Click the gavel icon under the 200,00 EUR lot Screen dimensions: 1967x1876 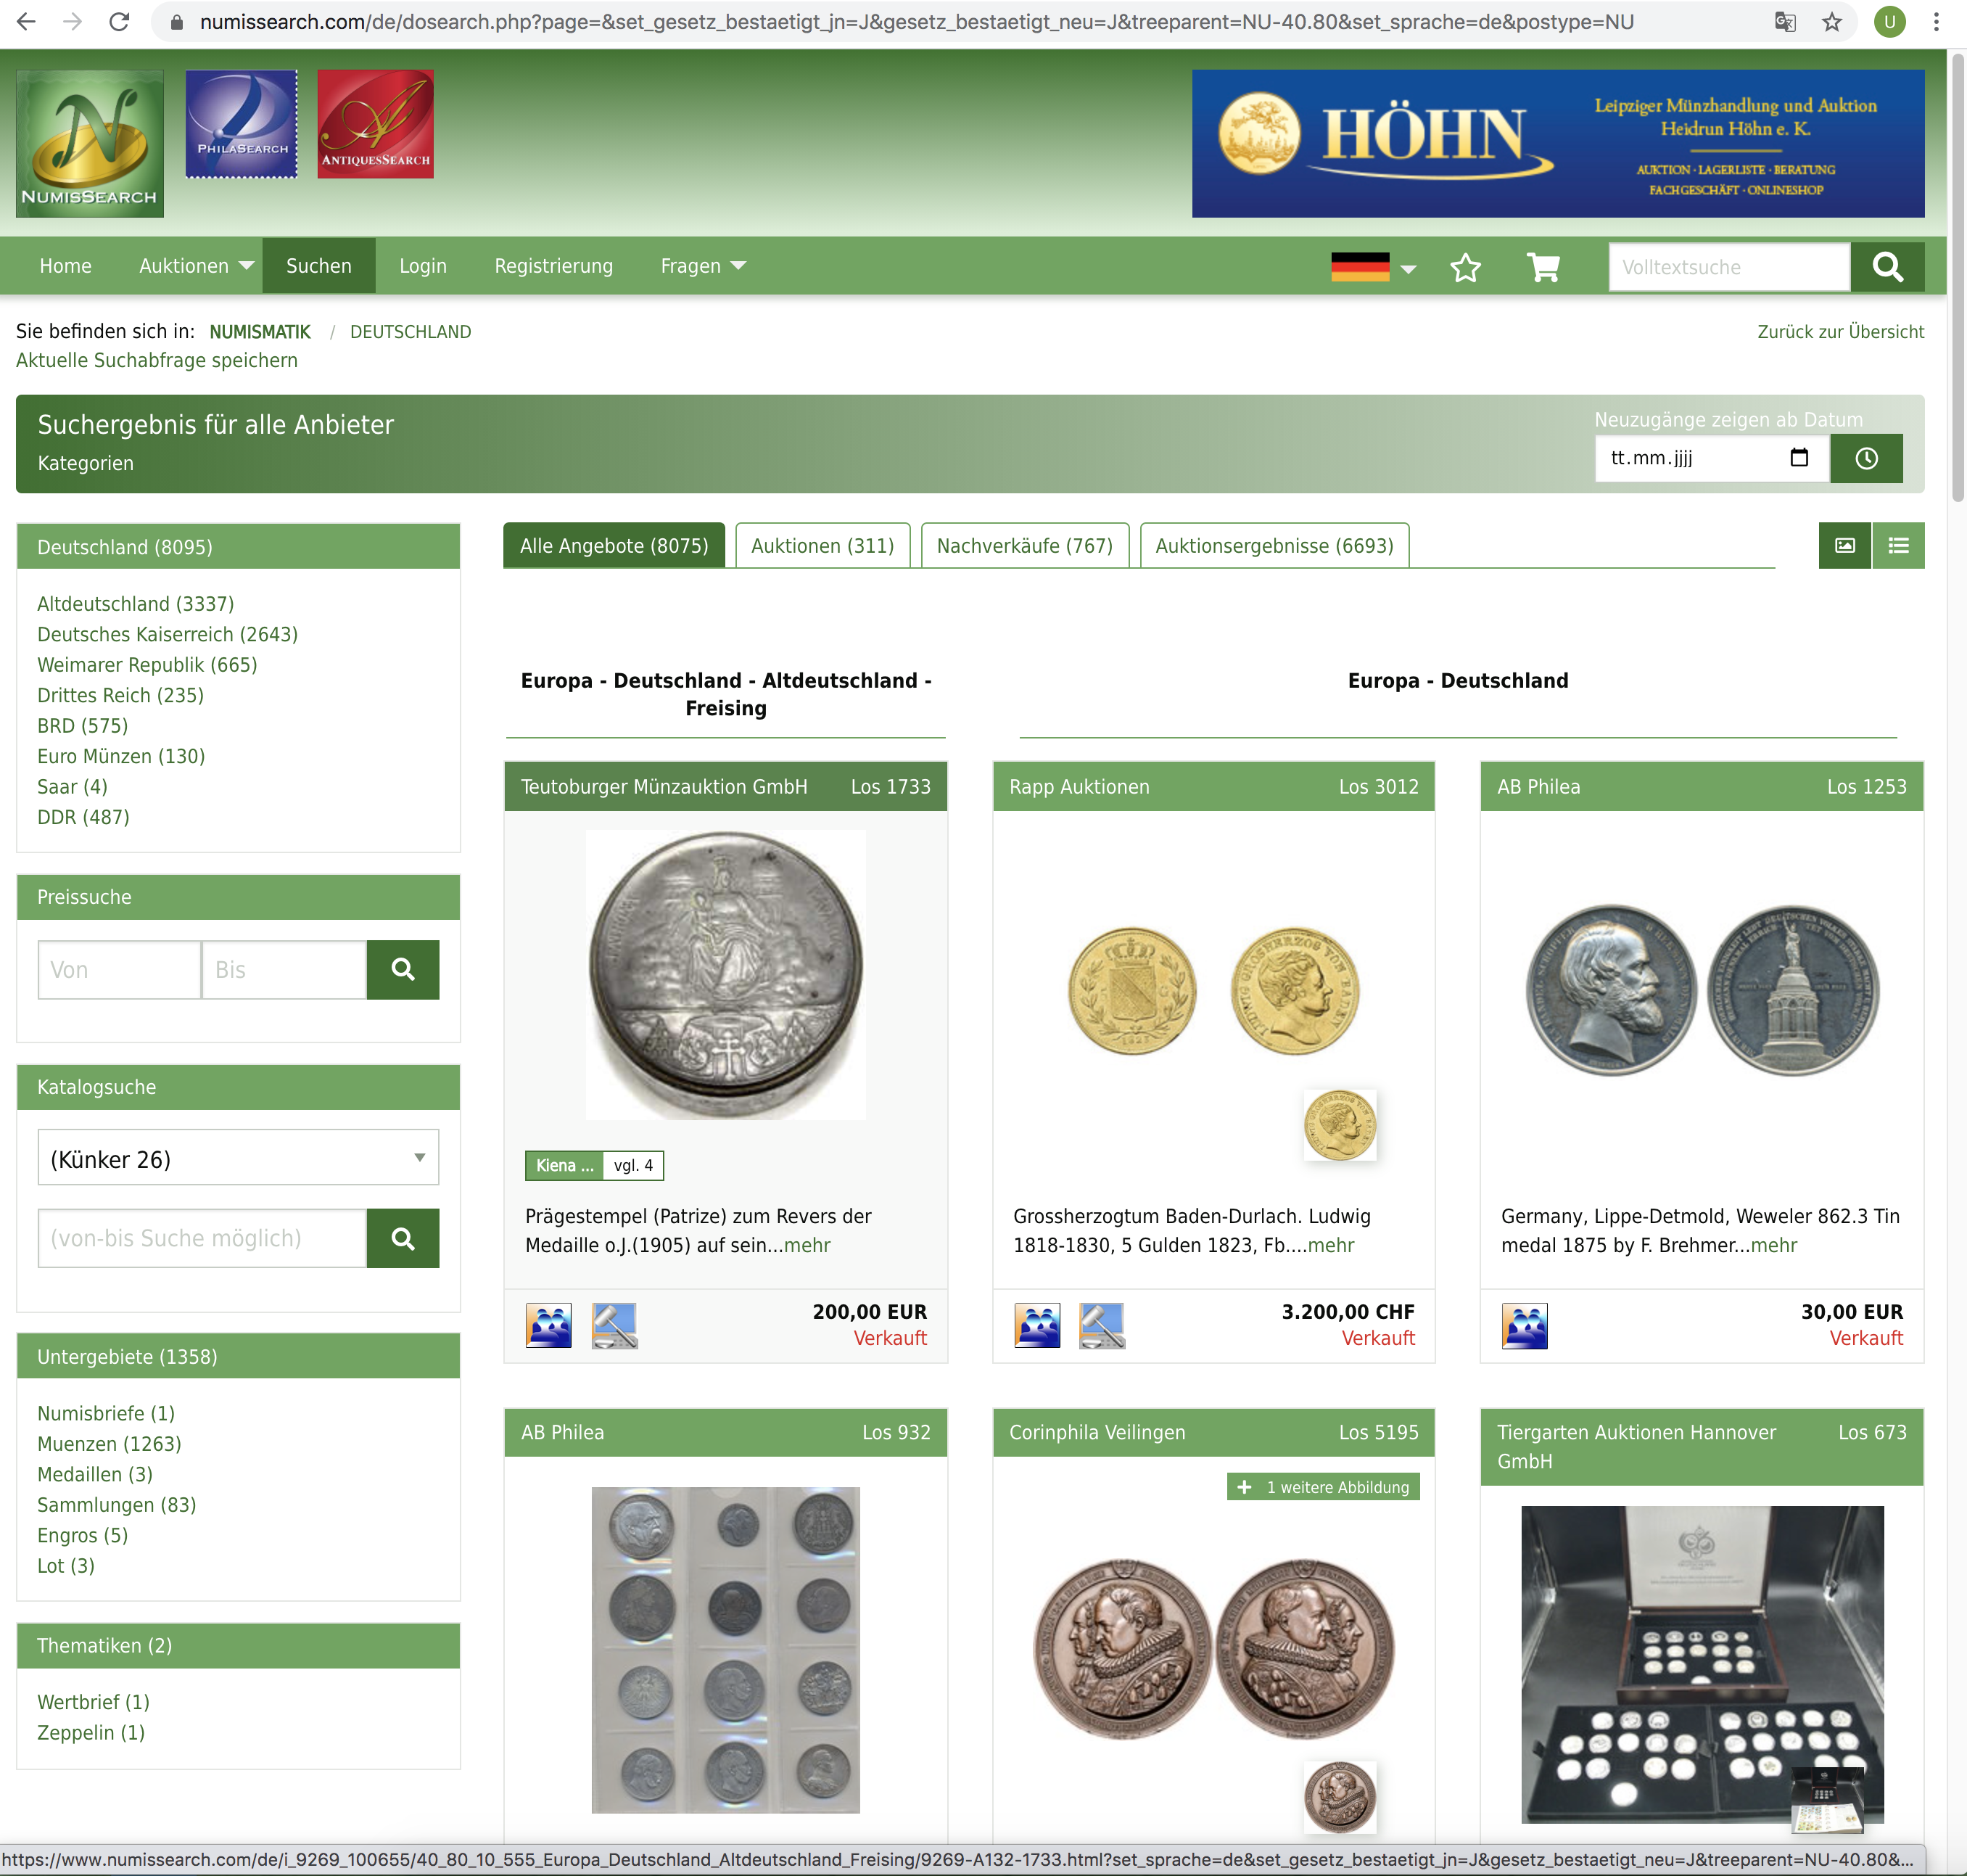614,1325
